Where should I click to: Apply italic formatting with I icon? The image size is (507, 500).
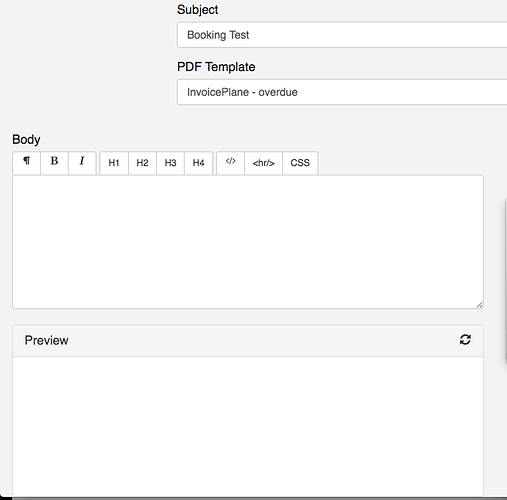(x=82, y=163)
